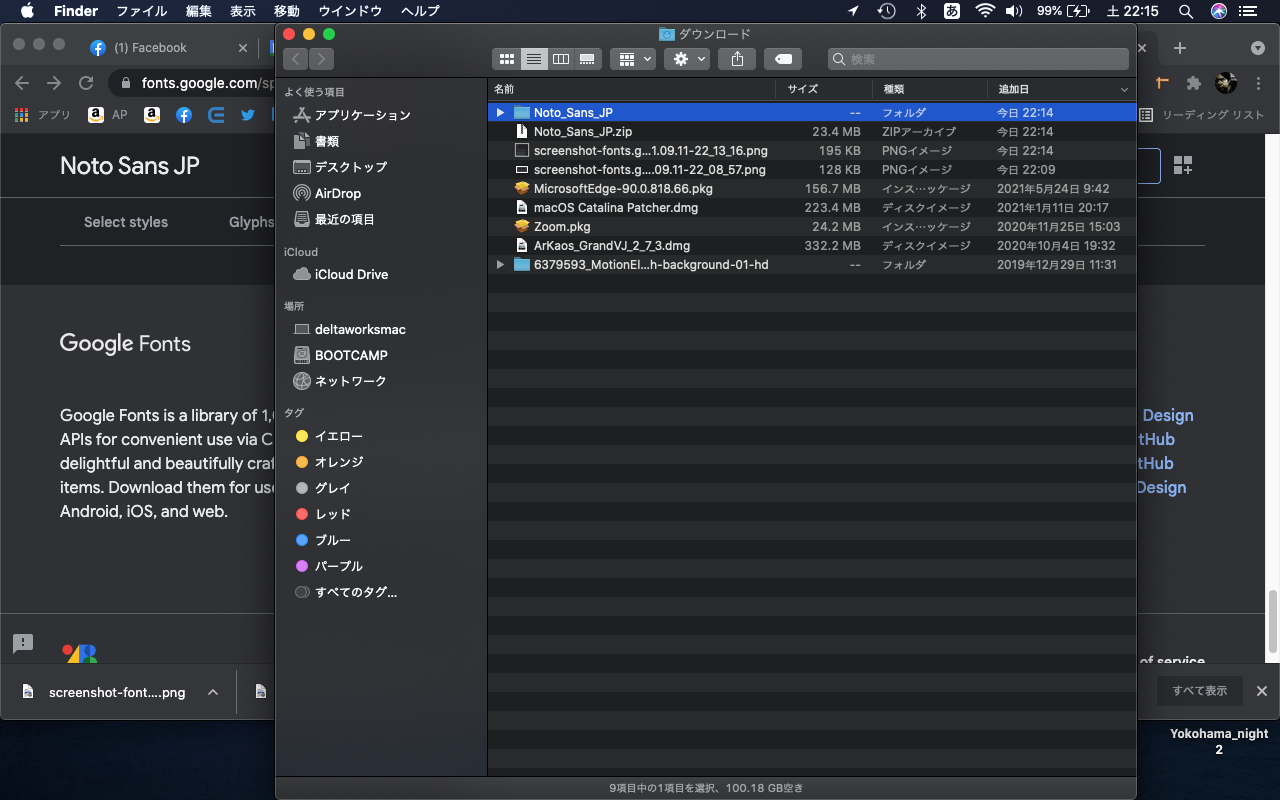Open the Edit (編集) menu

tap(199, 11)
